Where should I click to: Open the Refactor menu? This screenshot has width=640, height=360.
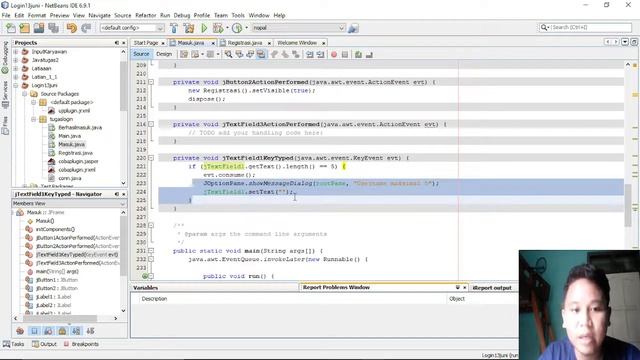tap(145, 15)
